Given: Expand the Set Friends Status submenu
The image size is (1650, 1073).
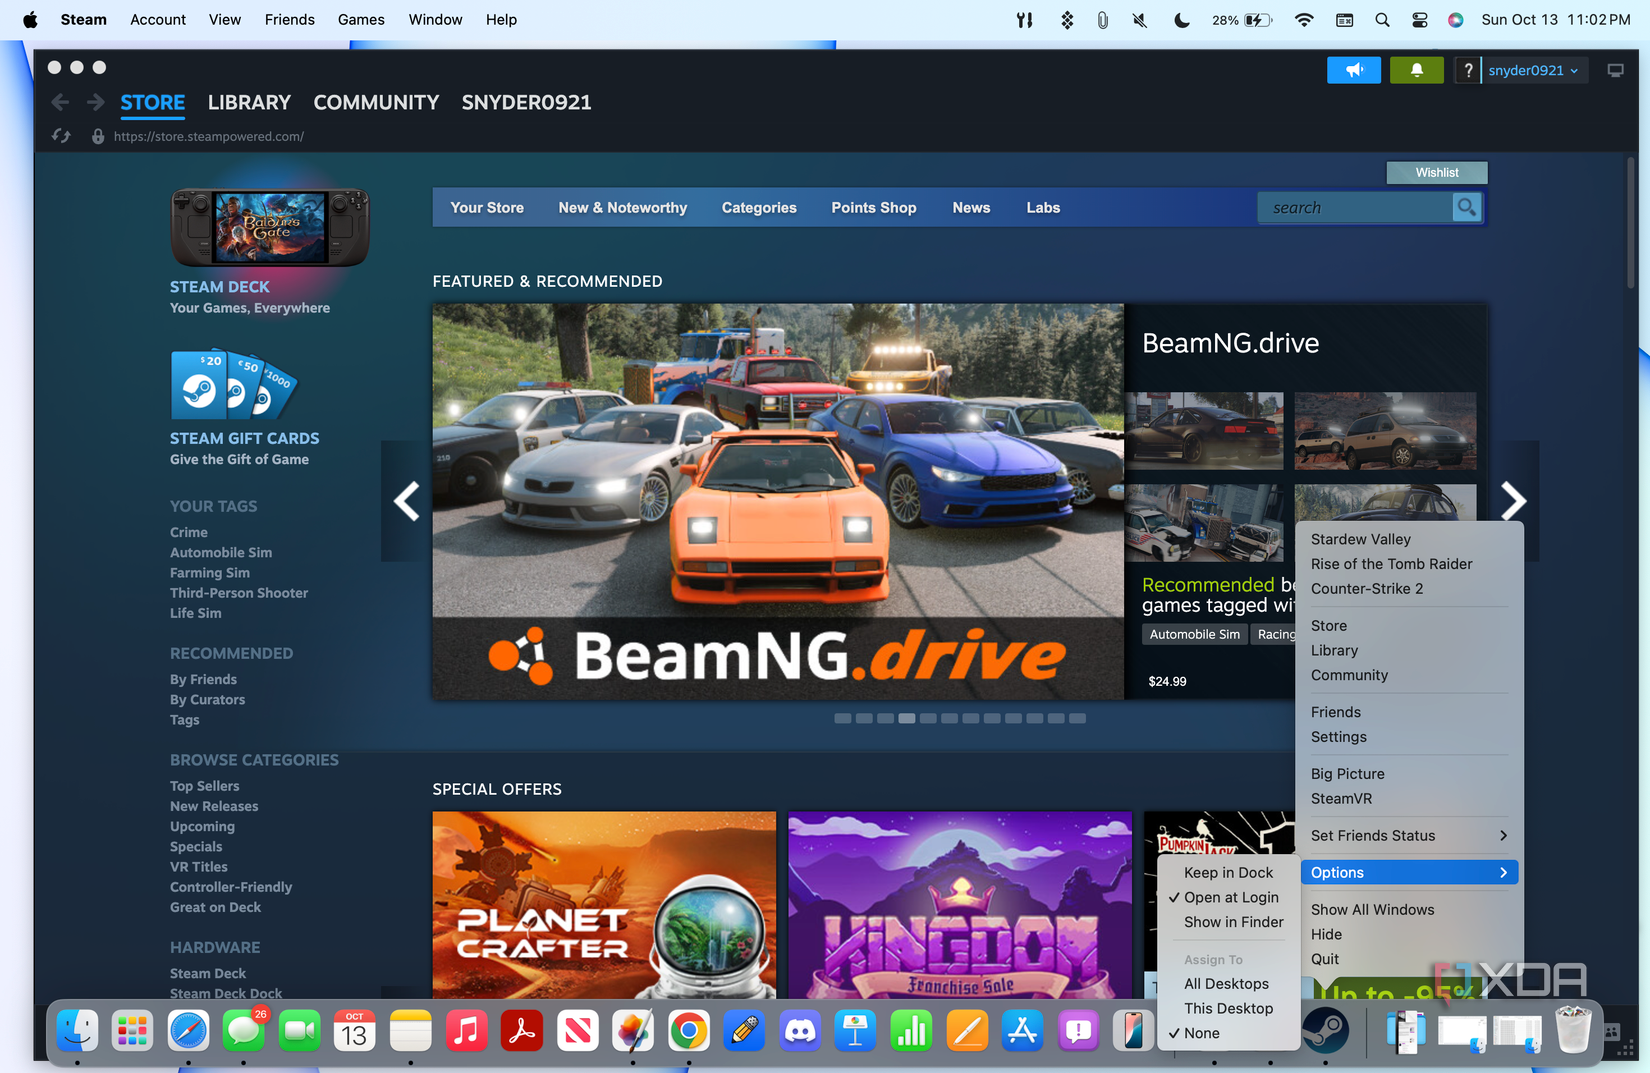Looking at the screenshot, I should pyautogui.click(x=1409, y=835).
